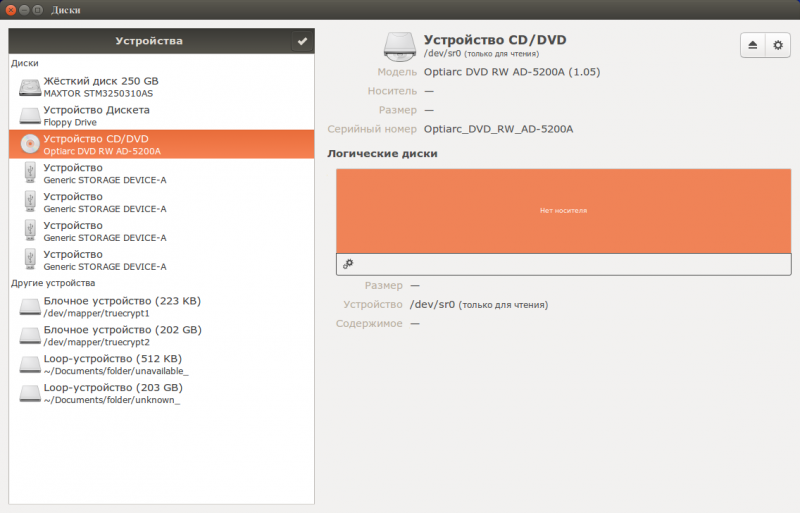Open partition options gears under volume map
800x513 pixels.
pyautogui.click(x=348, y=264)
